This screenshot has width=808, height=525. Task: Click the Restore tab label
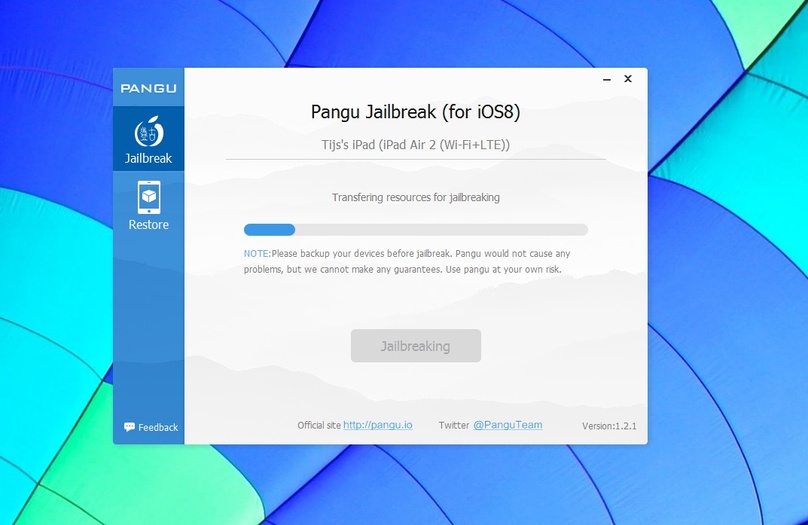(148, 225)
